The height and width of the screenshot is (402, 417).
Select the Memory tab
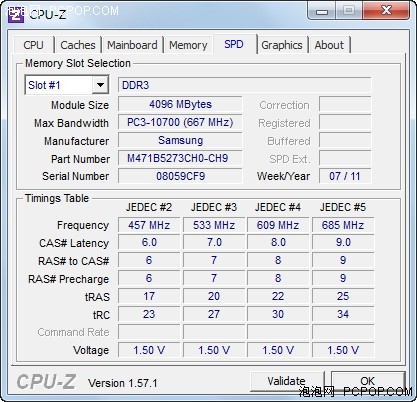coord(188,45)
